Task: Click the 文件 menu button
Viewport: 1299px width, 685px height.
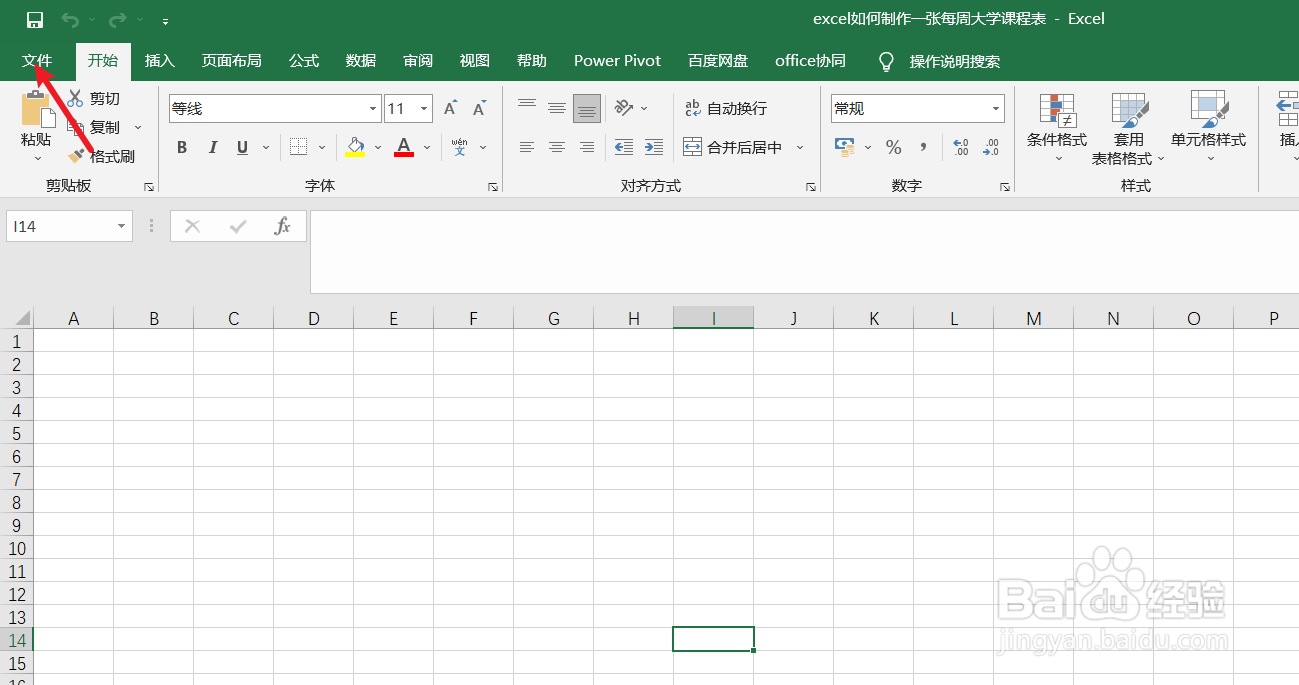Action: coord(38,61)
